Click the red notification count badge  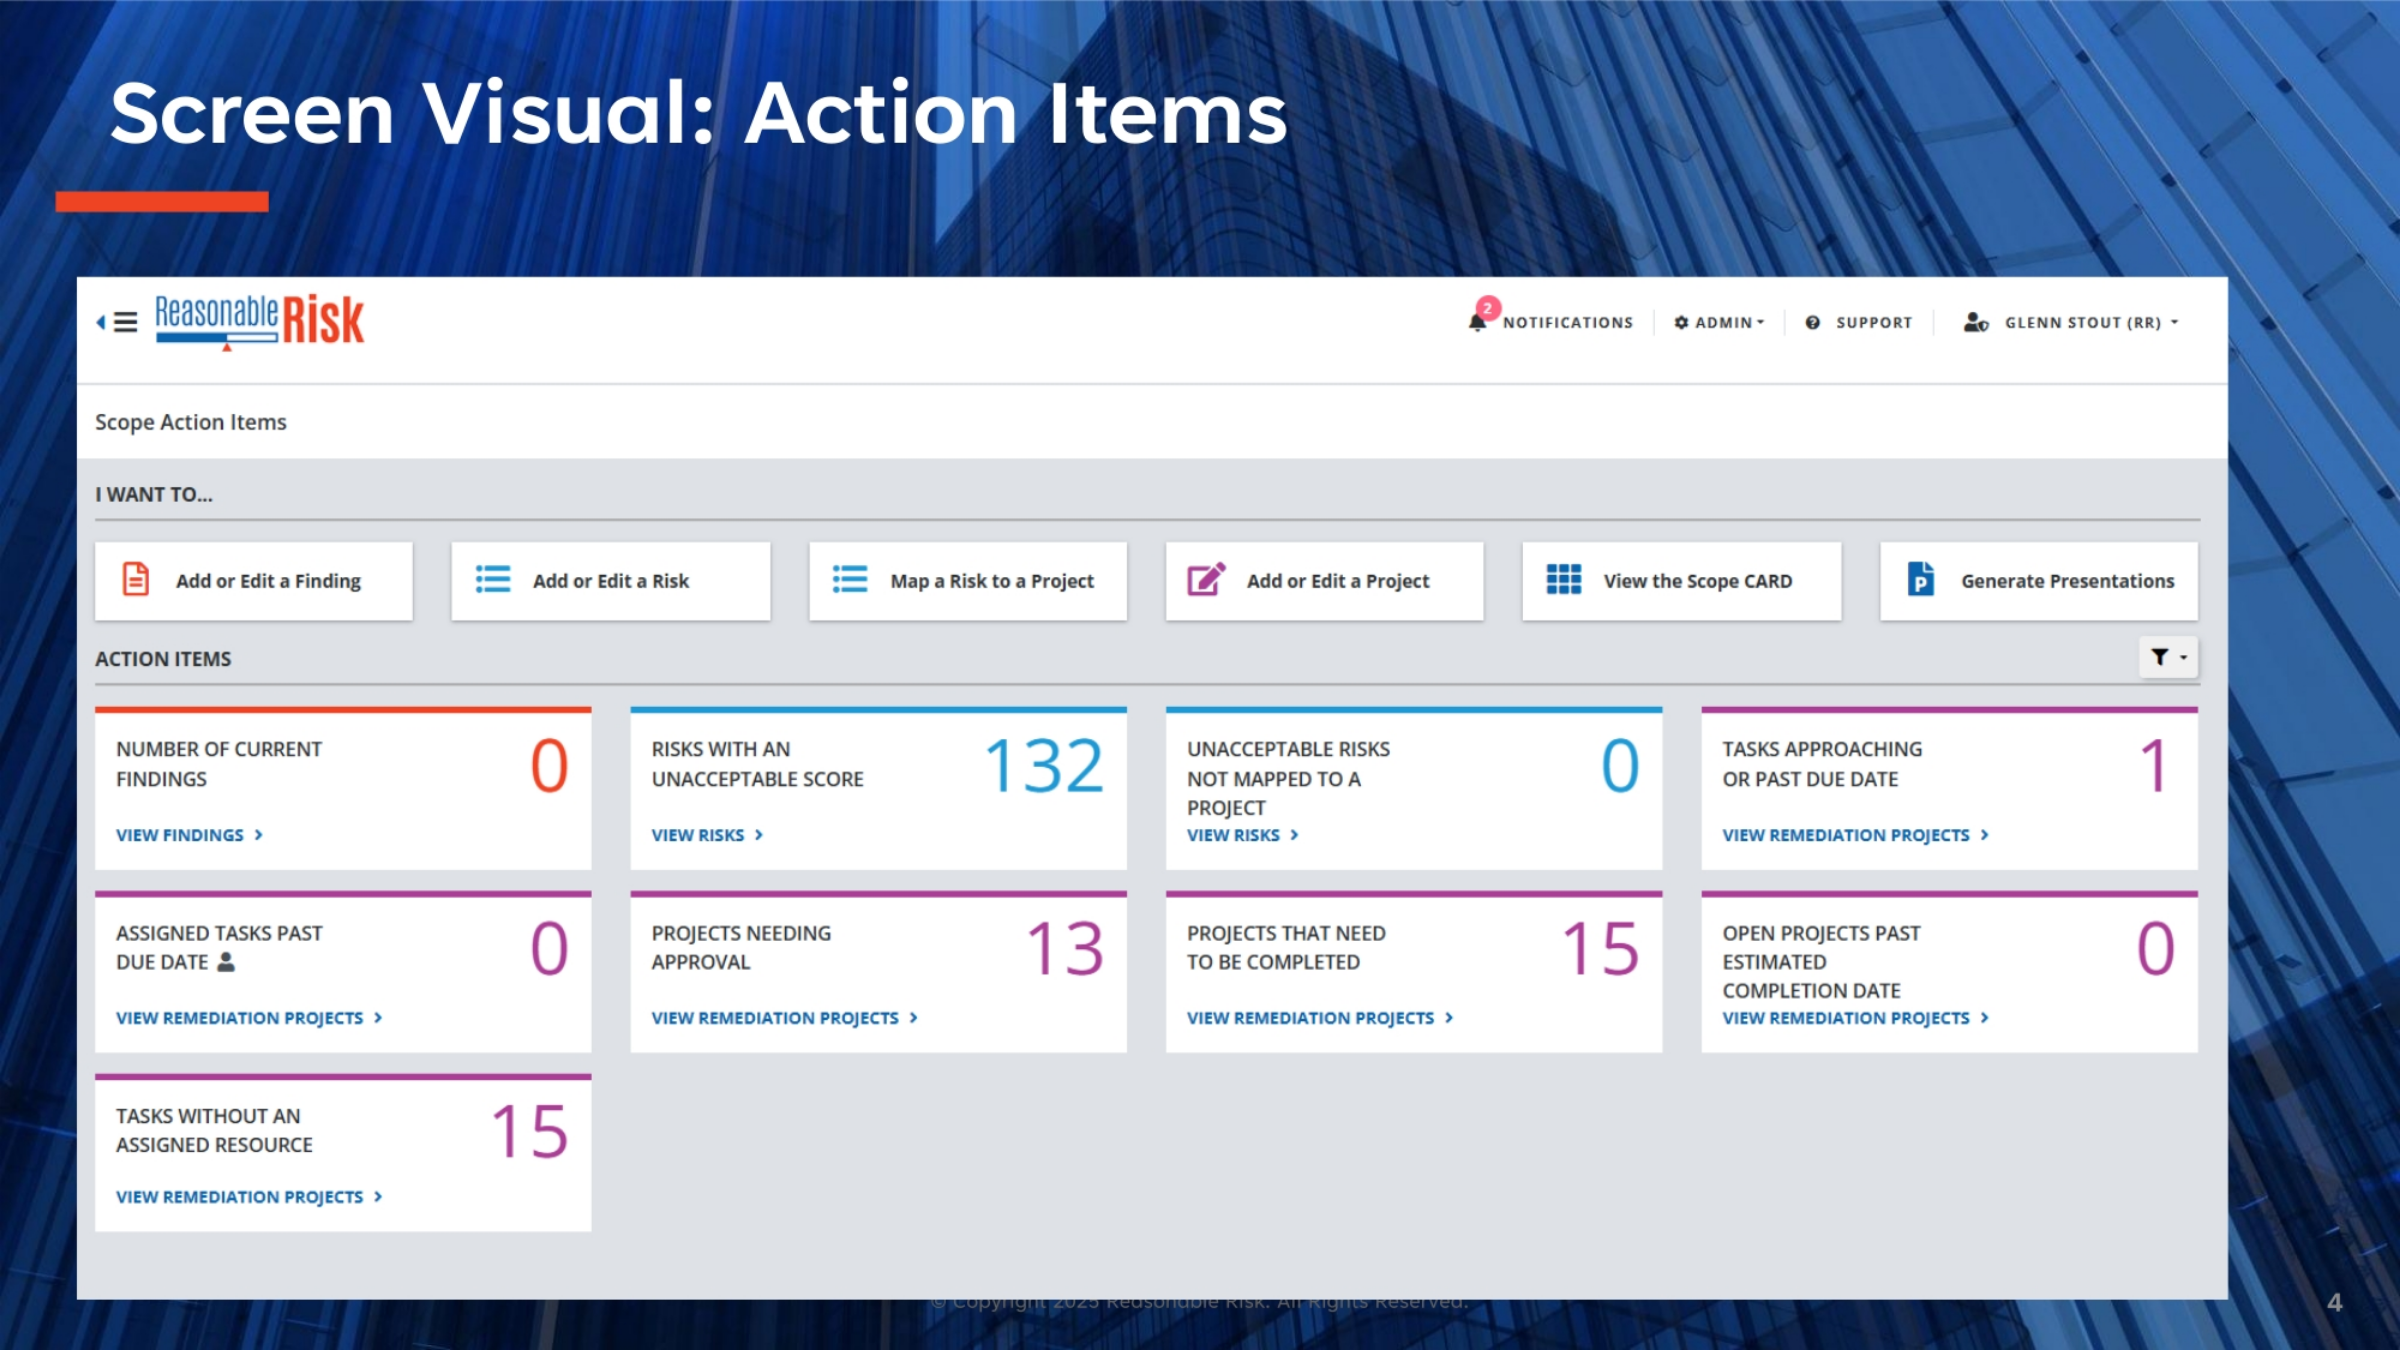1488,307
